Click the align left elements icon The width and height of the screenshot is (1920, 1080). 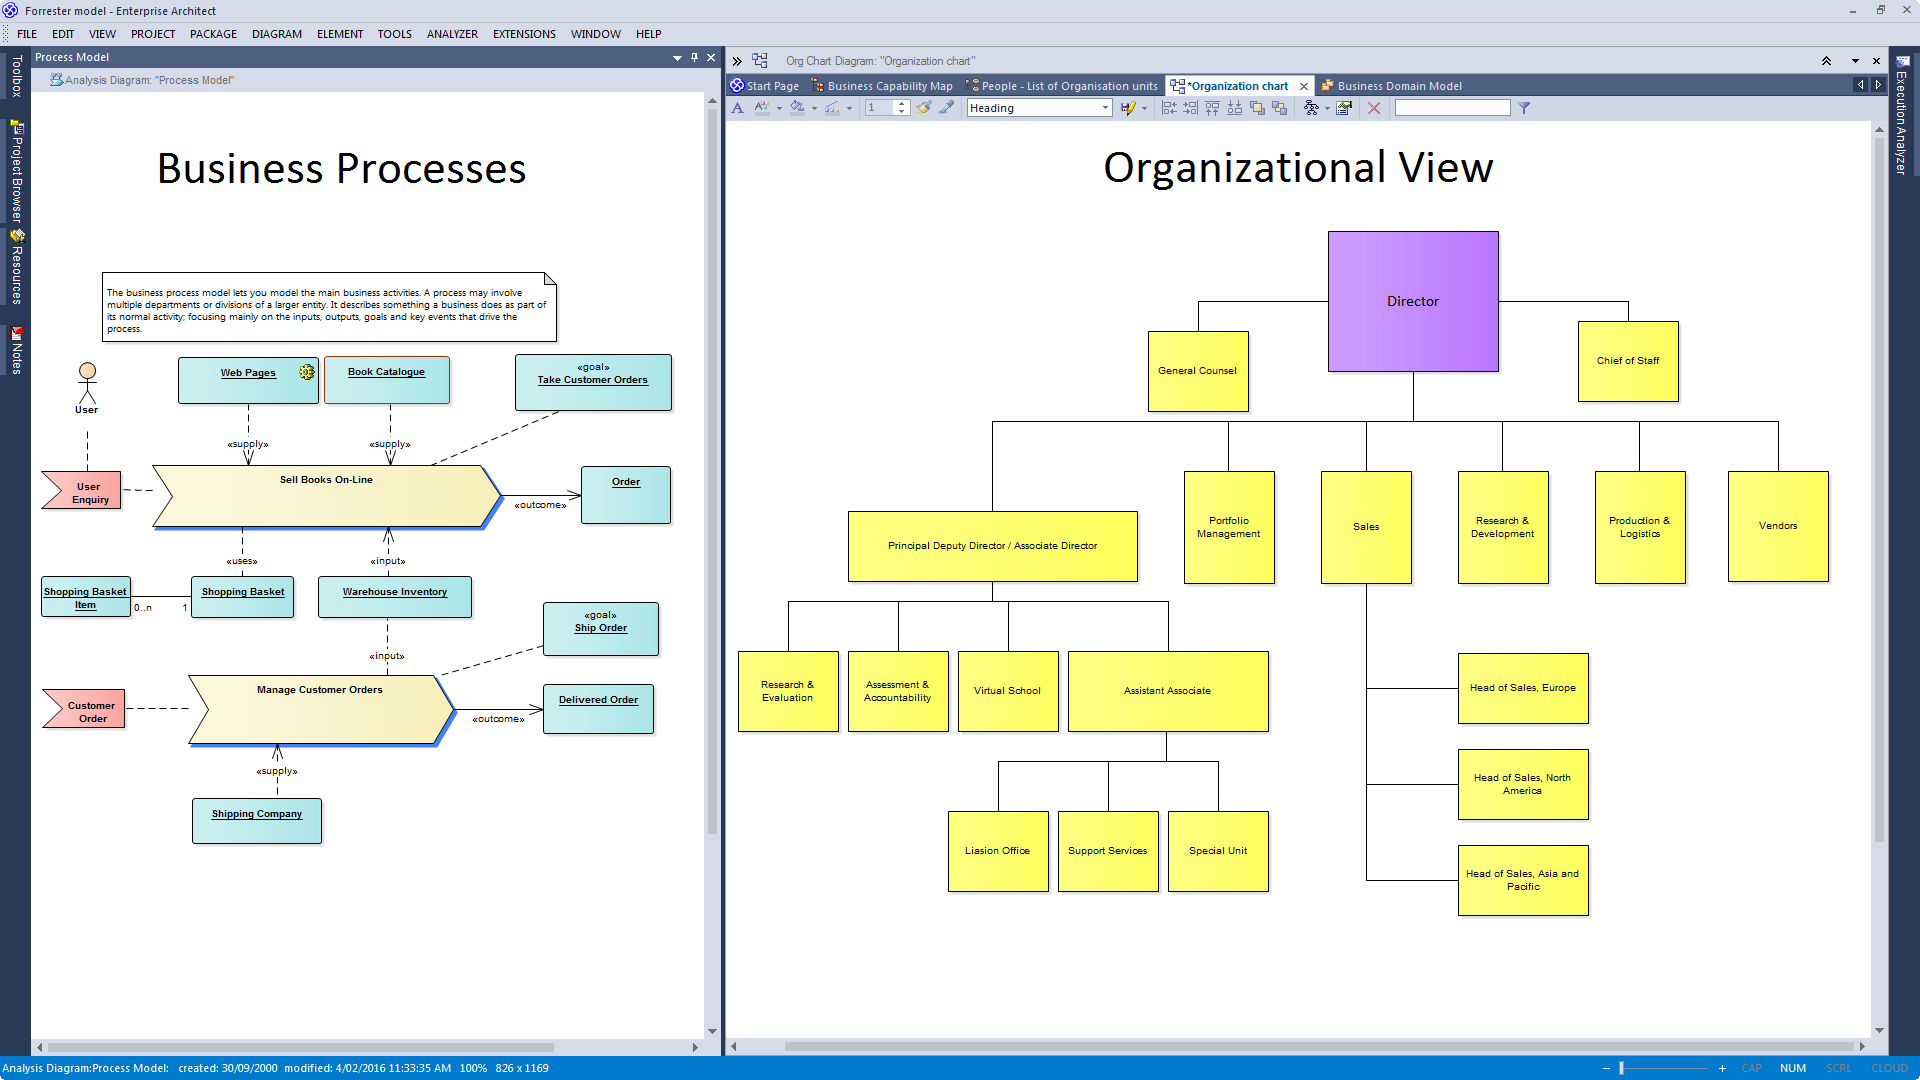tap(1168, 108)
